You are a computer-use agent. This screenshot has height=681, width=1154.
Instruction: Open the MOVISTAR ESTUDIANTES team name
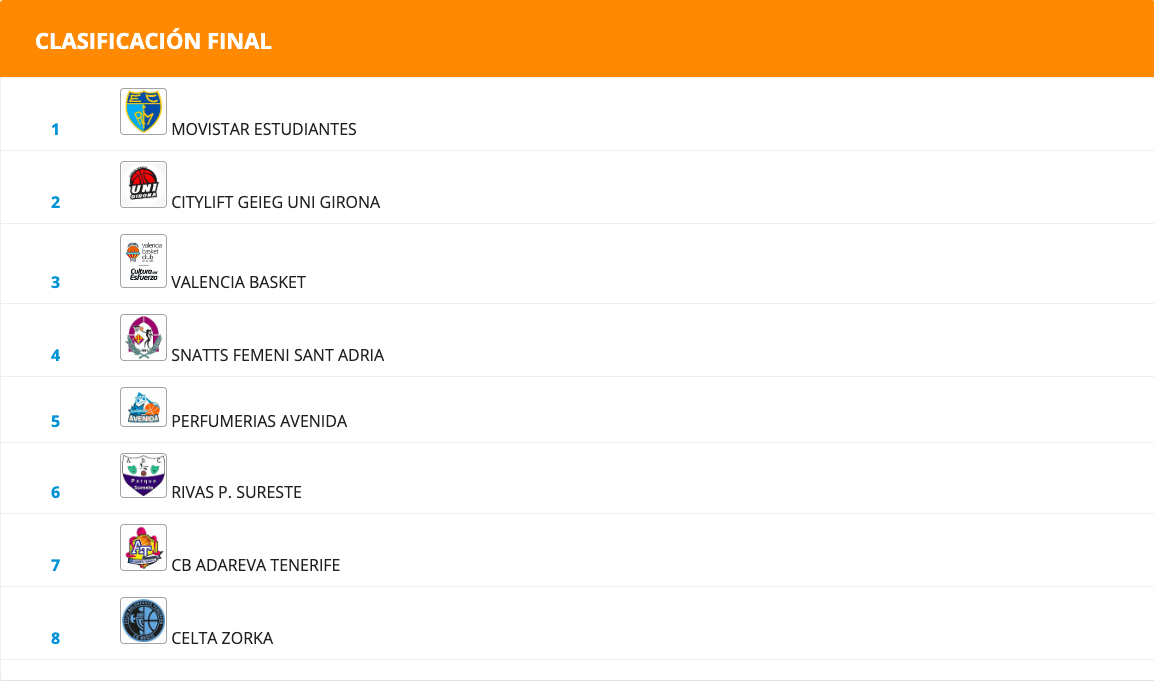pyautogui.click(x=264, y=129)
